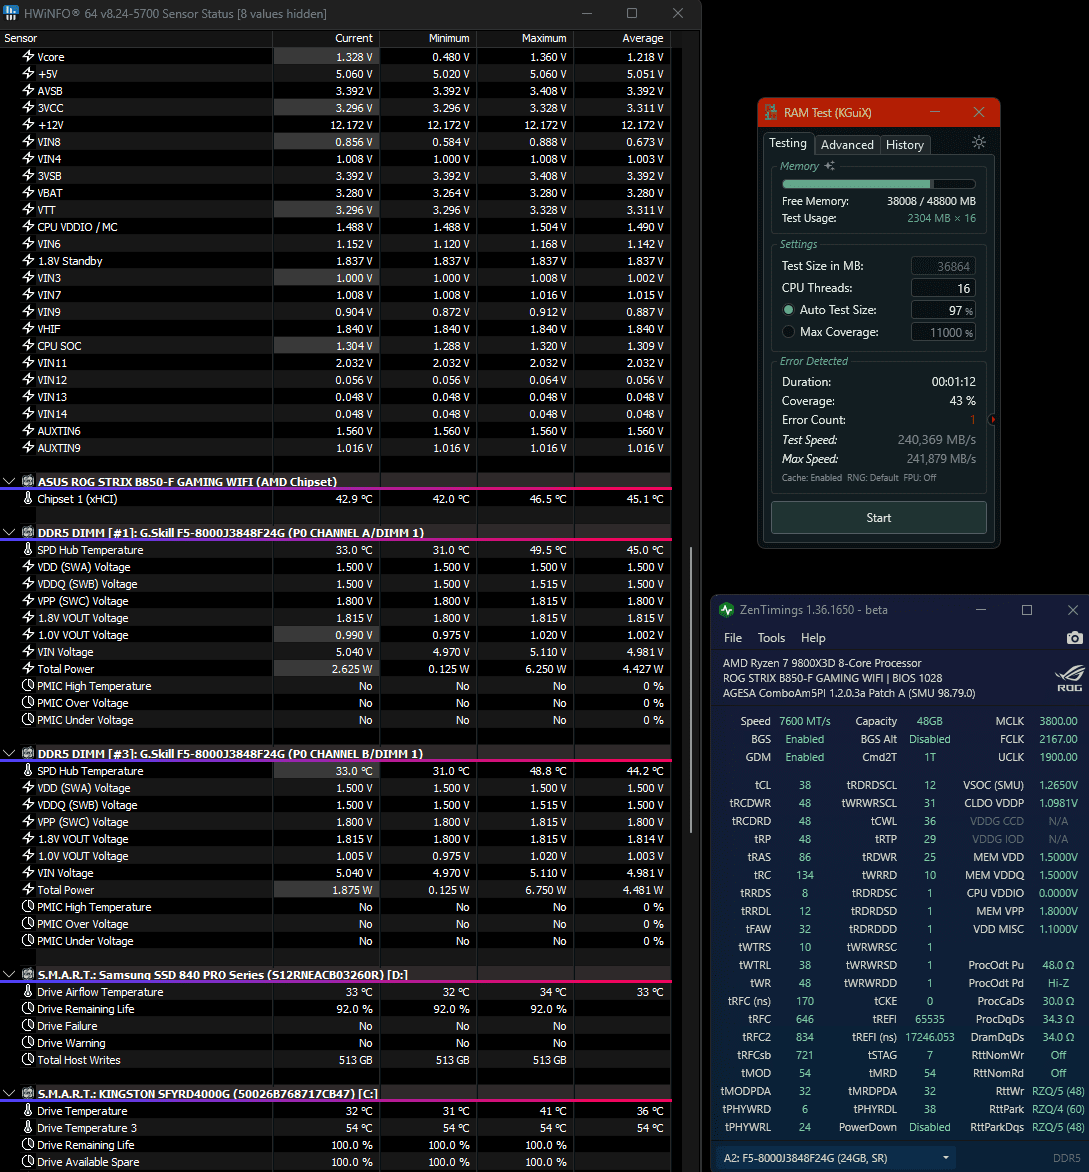The width and height of the screenshot is (1089, 1172).
Task: Click the ZenTimings title bar logo icon
Action: (726, 610)
